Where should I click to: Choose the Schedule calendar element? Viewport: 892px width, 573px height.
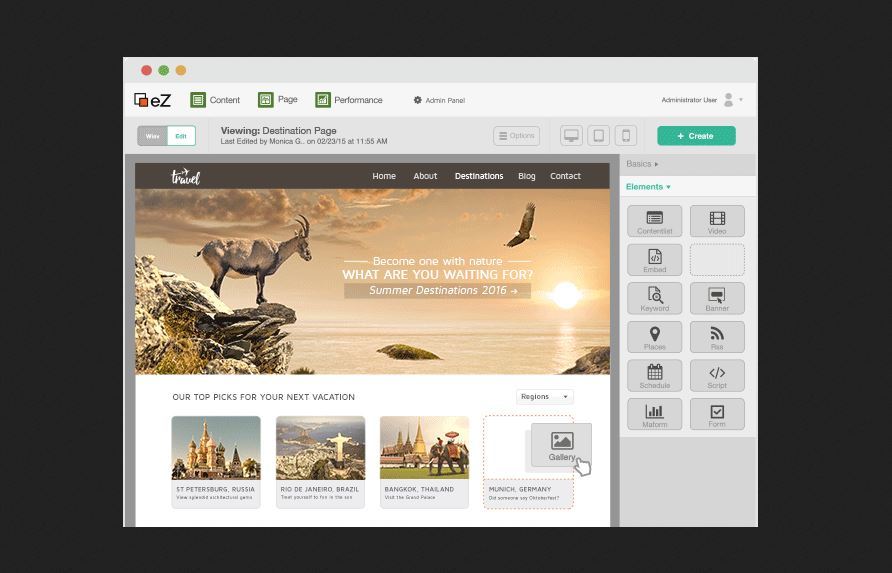[654, 375]
